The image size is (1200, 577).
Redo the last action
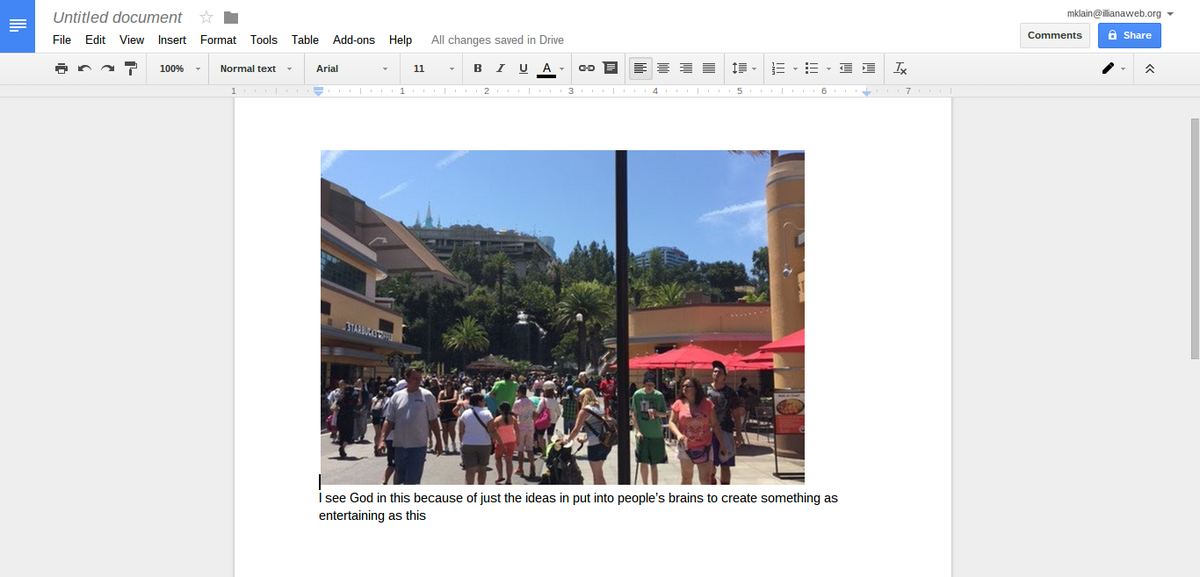[x=107, y=68]
